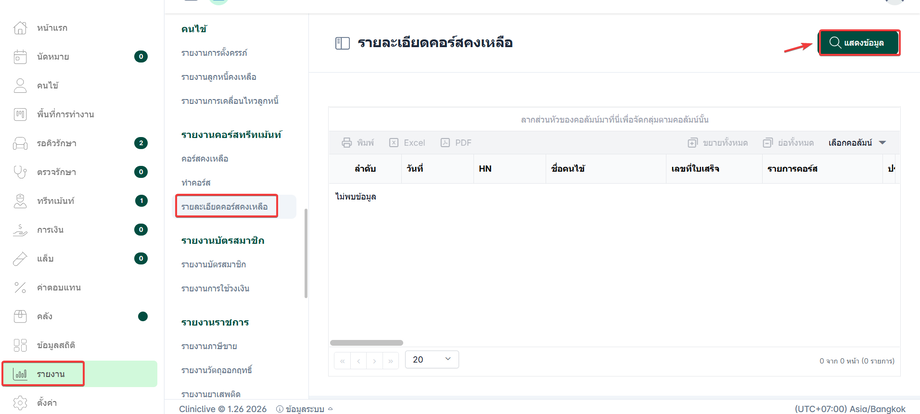
Task: Click the calendar icon beside นัดหมาย
Action: pos(21,57)
